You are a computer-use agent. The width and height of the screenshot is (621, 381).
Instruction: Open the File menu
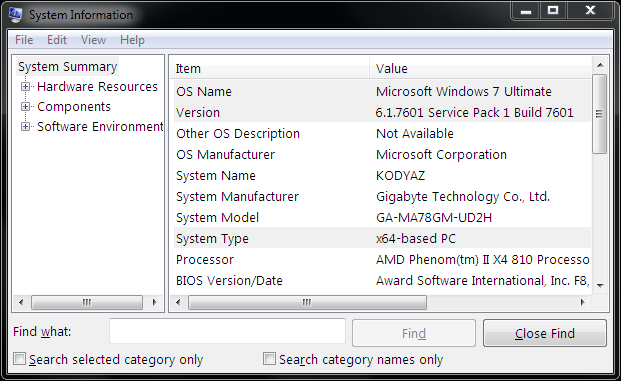click(x=24, y=40)
